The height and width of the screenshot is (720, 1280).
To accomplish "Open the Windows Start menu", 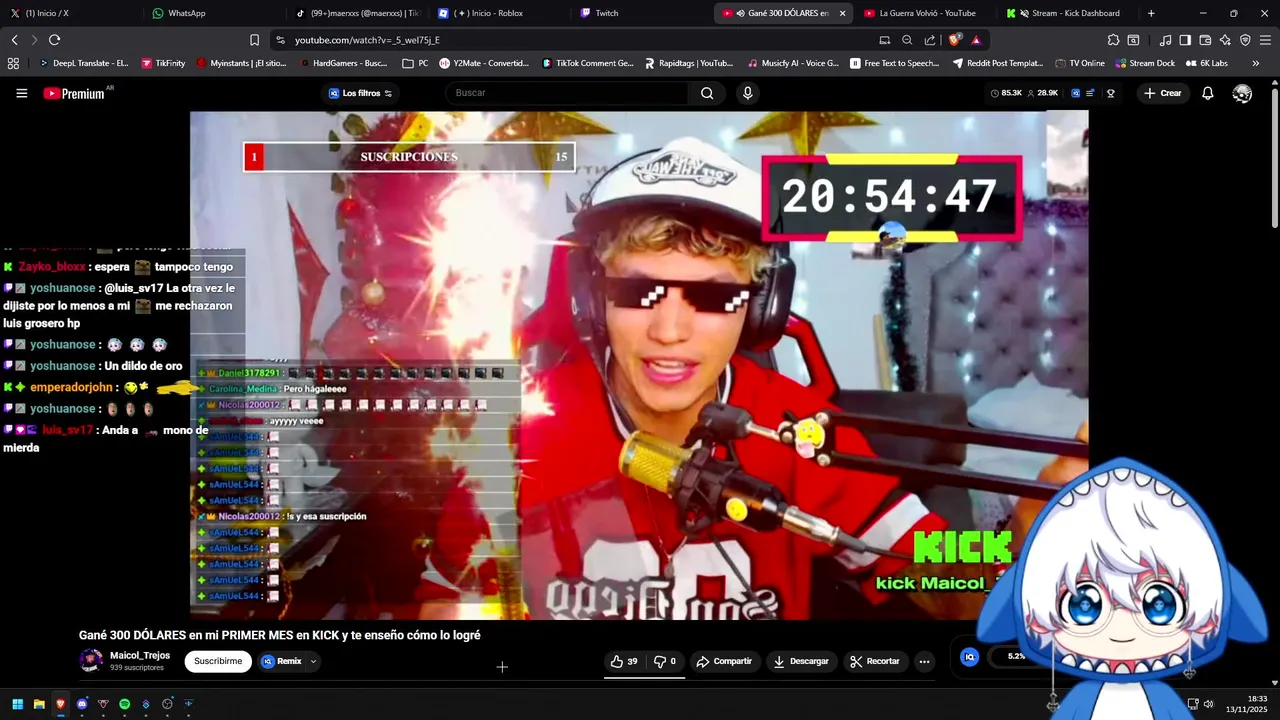I will (x=17, y=704).
